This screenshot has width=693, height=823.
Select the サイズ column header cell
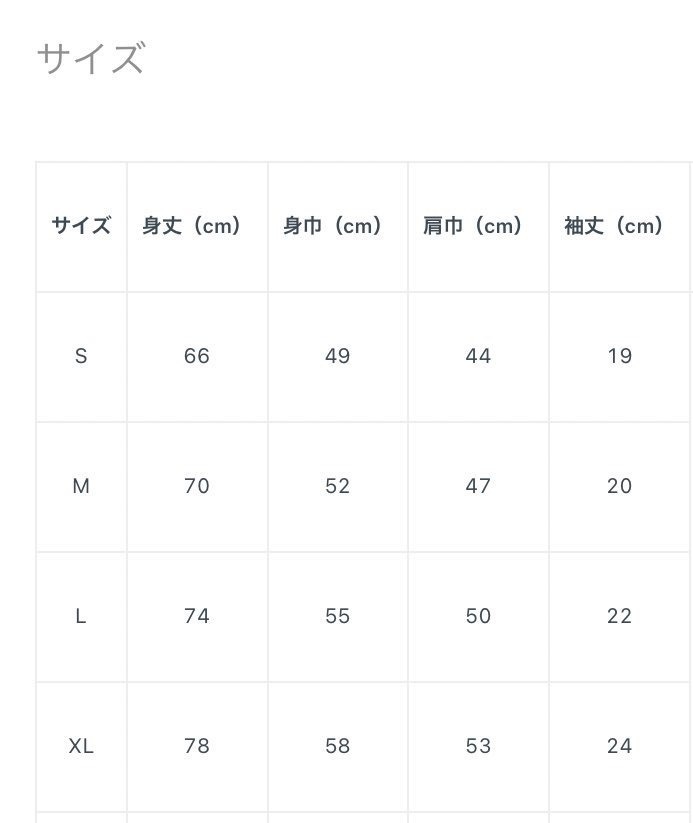[x=81, y=226]
